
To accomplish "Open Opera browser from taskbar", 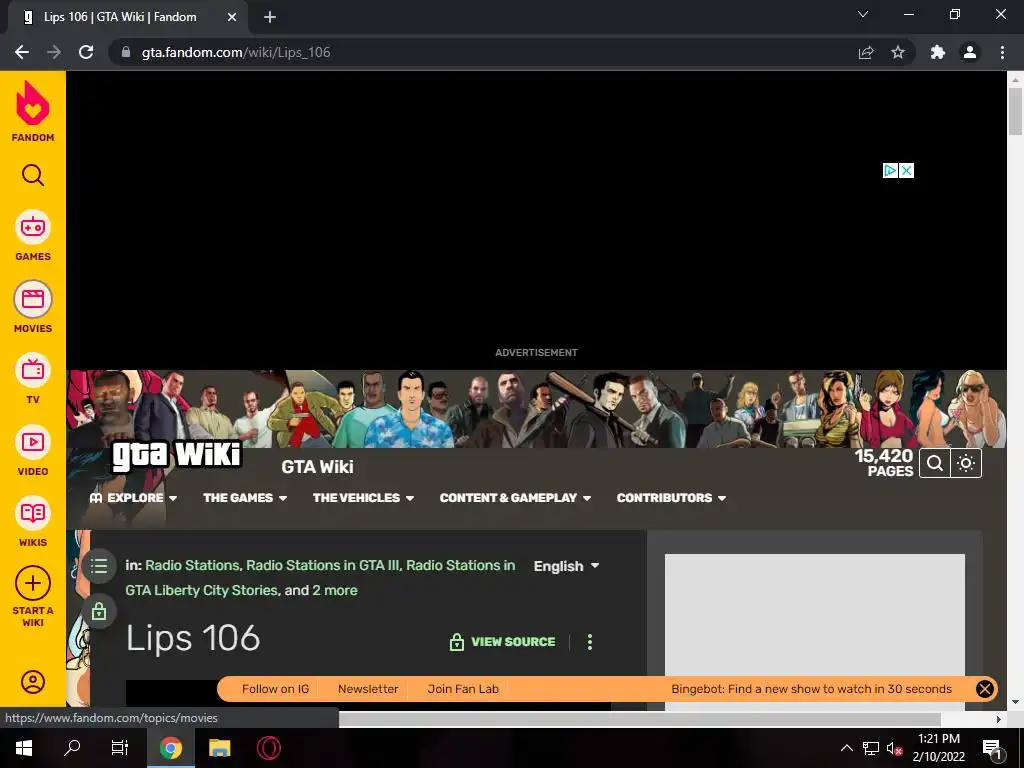I will 268,748.
